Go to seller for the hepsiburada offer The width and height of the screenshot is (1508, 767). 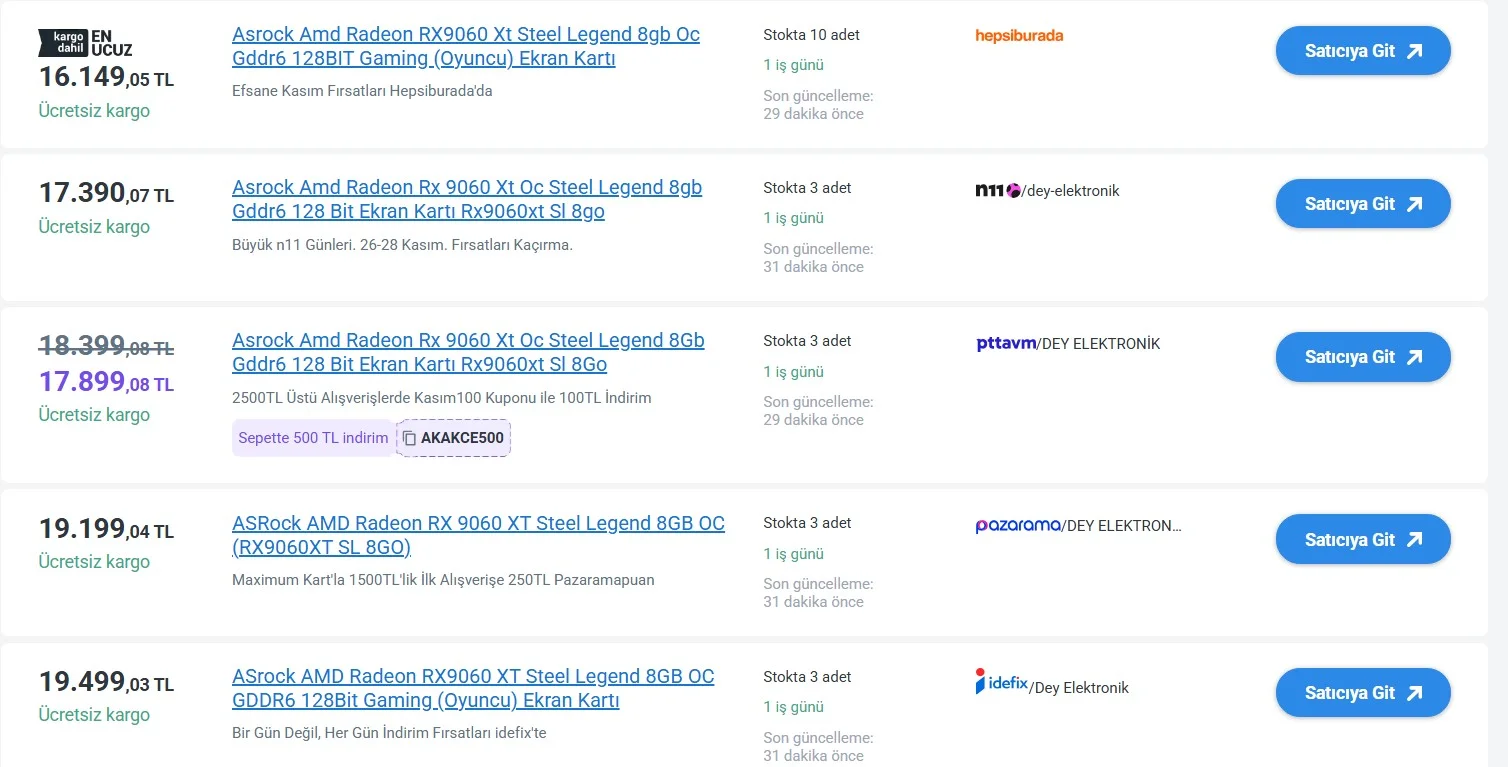pyautogui.click(x=1363, y=51)
